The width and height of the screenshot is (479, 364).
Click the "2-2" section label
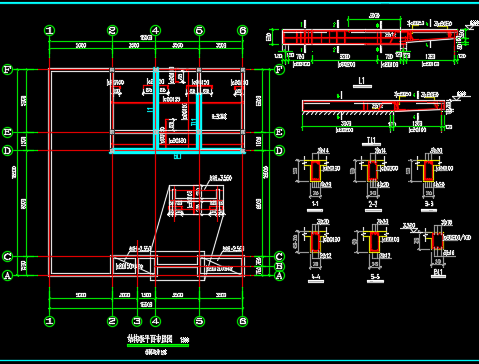point(373,204)
